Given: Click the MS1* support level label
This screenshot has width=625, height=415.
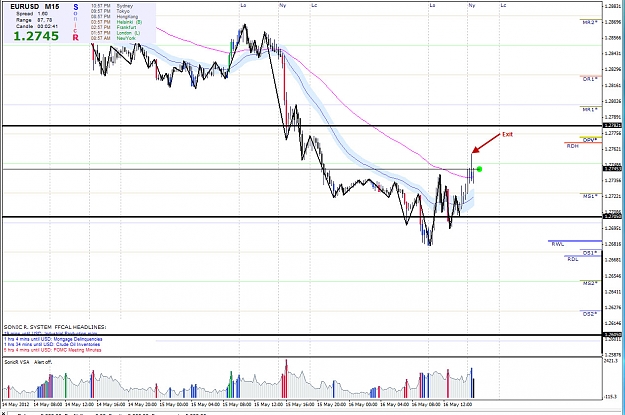Looking at the screenshot, I should pyautogui.click(x=590, y=196).
